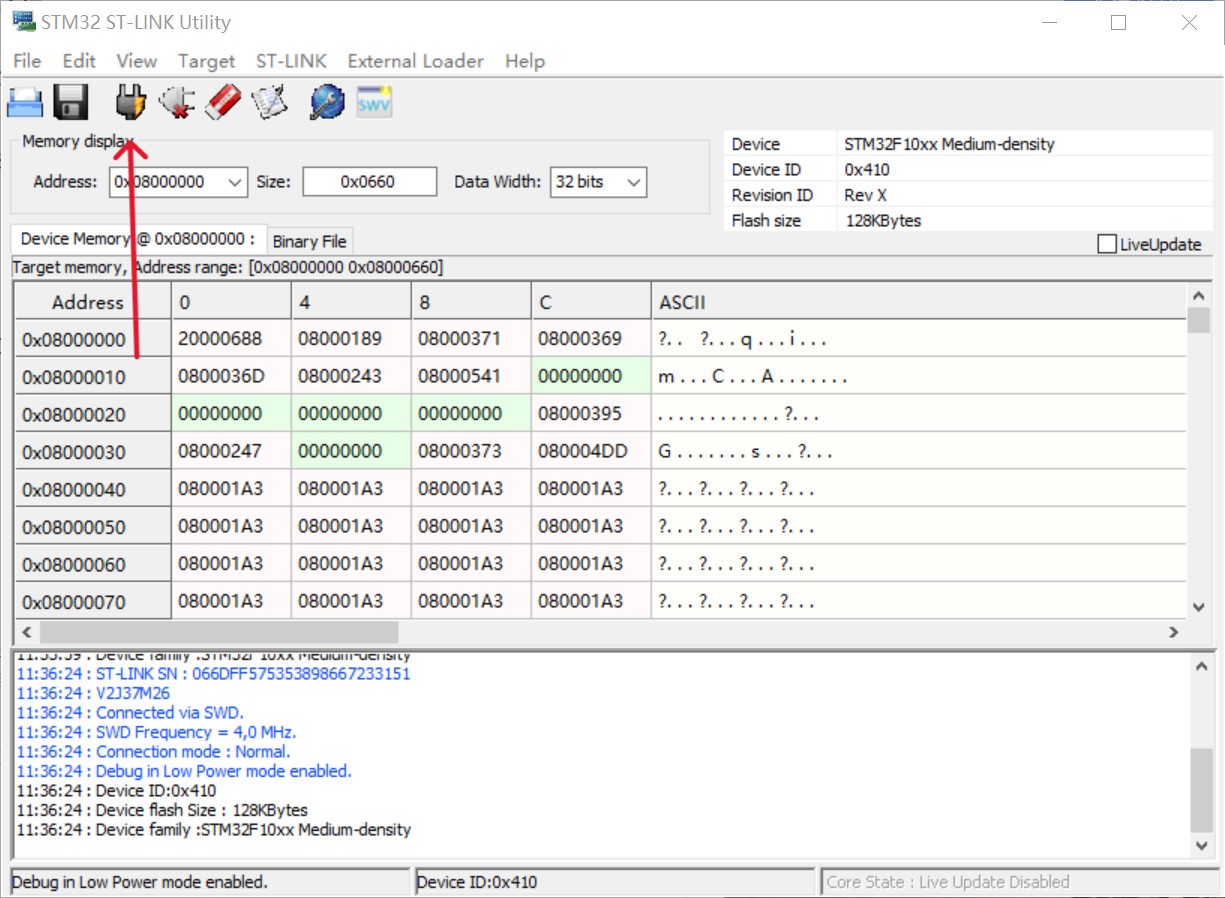The height and width of the screenshot is (898, 1225).
Task: Select memory cell 0800036D
Action: point(231,376)
